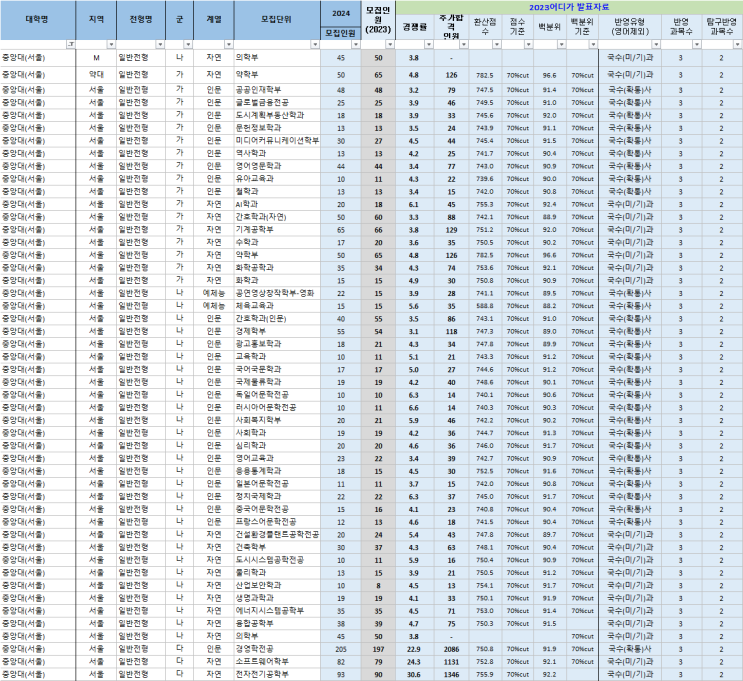The height and width of the screenshot is (681, 743).
Task: Select the 30.6 경쟁률 value cell
Action: coord(415,674)
